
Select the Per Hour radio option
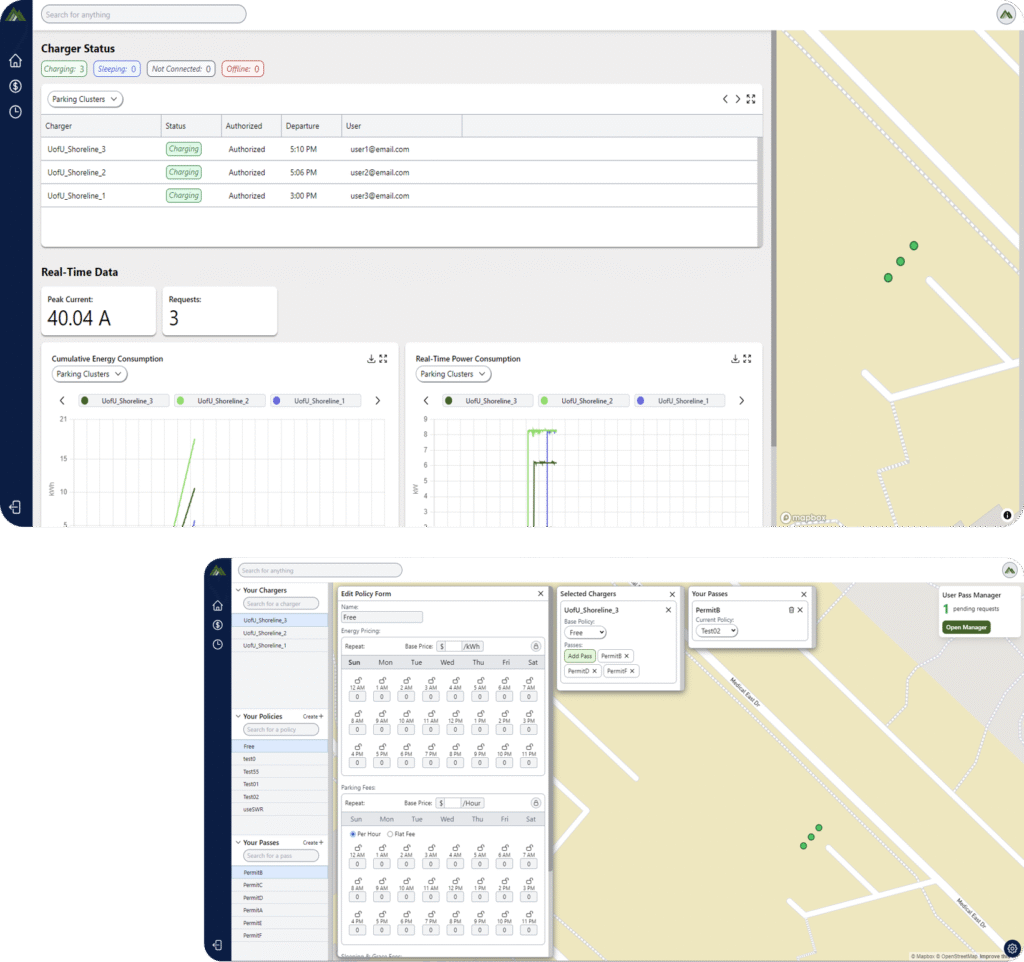point(352,833)
